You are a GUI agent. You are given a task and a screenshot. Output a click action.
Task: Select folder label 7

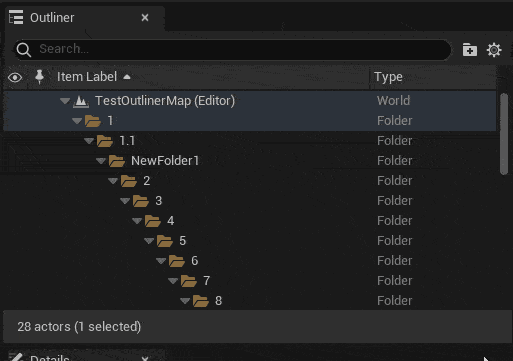point(207,281)
